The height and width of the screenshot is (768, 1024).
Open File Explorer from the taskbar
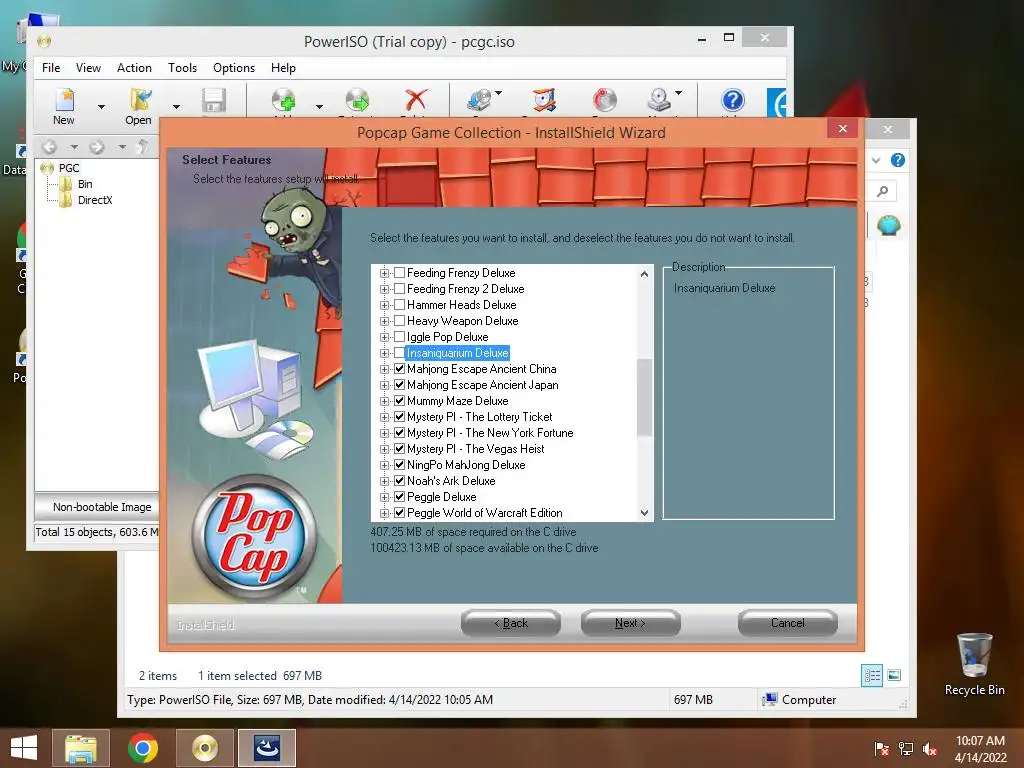coord(81,748)
